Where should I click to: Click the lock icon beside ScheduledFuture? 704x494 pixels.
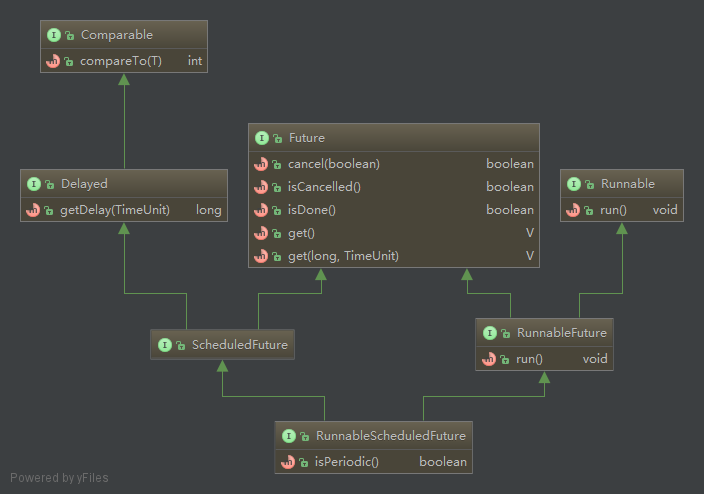[x=180, y=345]
